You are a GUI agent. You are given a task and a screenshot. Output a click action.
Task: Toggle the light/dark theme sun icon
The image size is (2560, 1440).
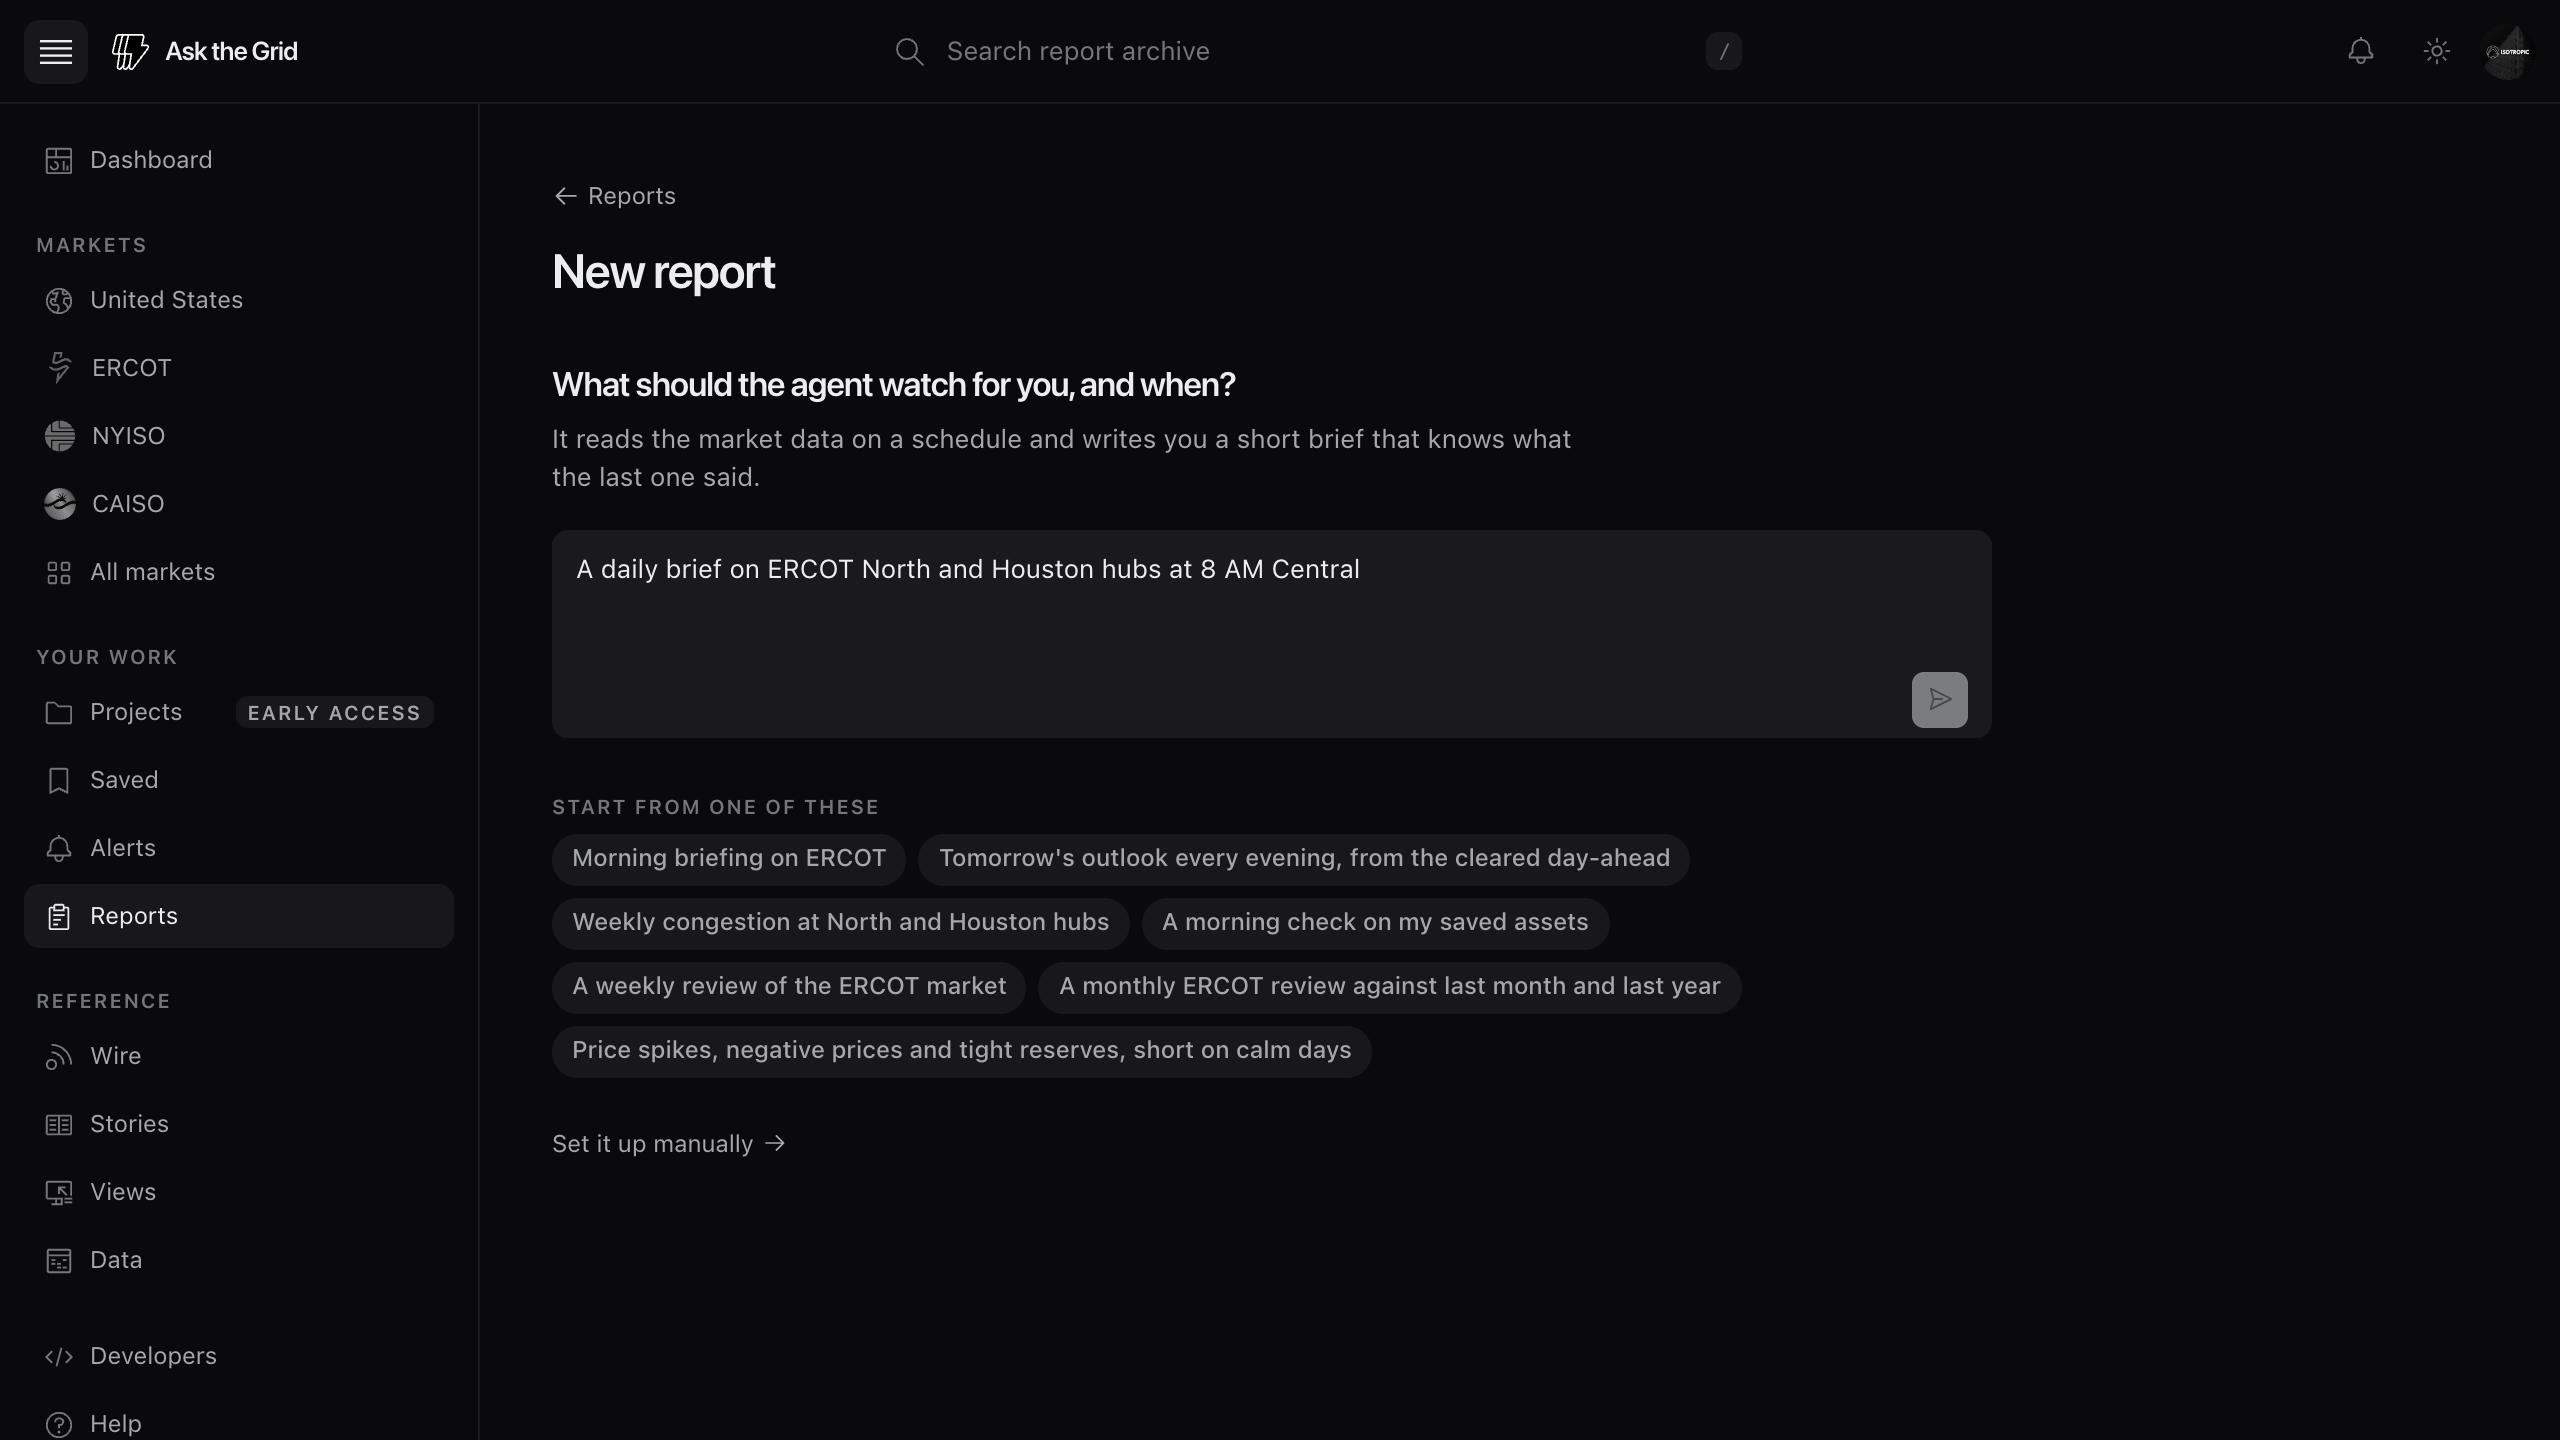coord(2437,52)
